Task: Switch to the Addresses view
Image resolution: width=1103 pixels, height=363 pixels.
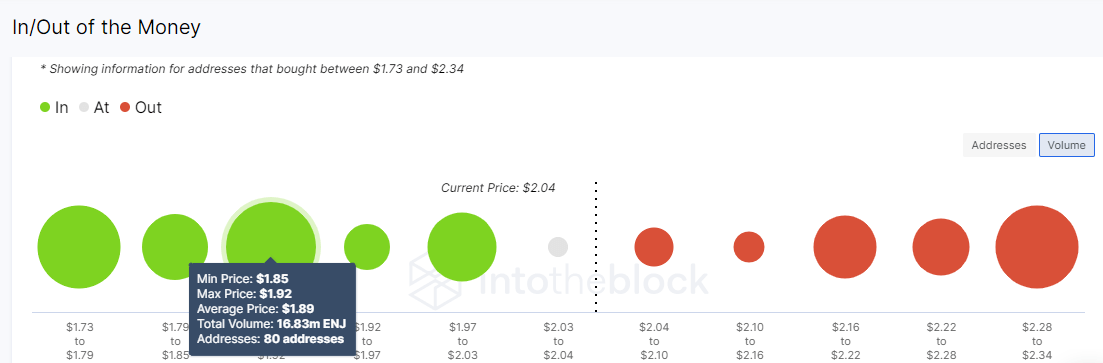Action: (999, 146)
